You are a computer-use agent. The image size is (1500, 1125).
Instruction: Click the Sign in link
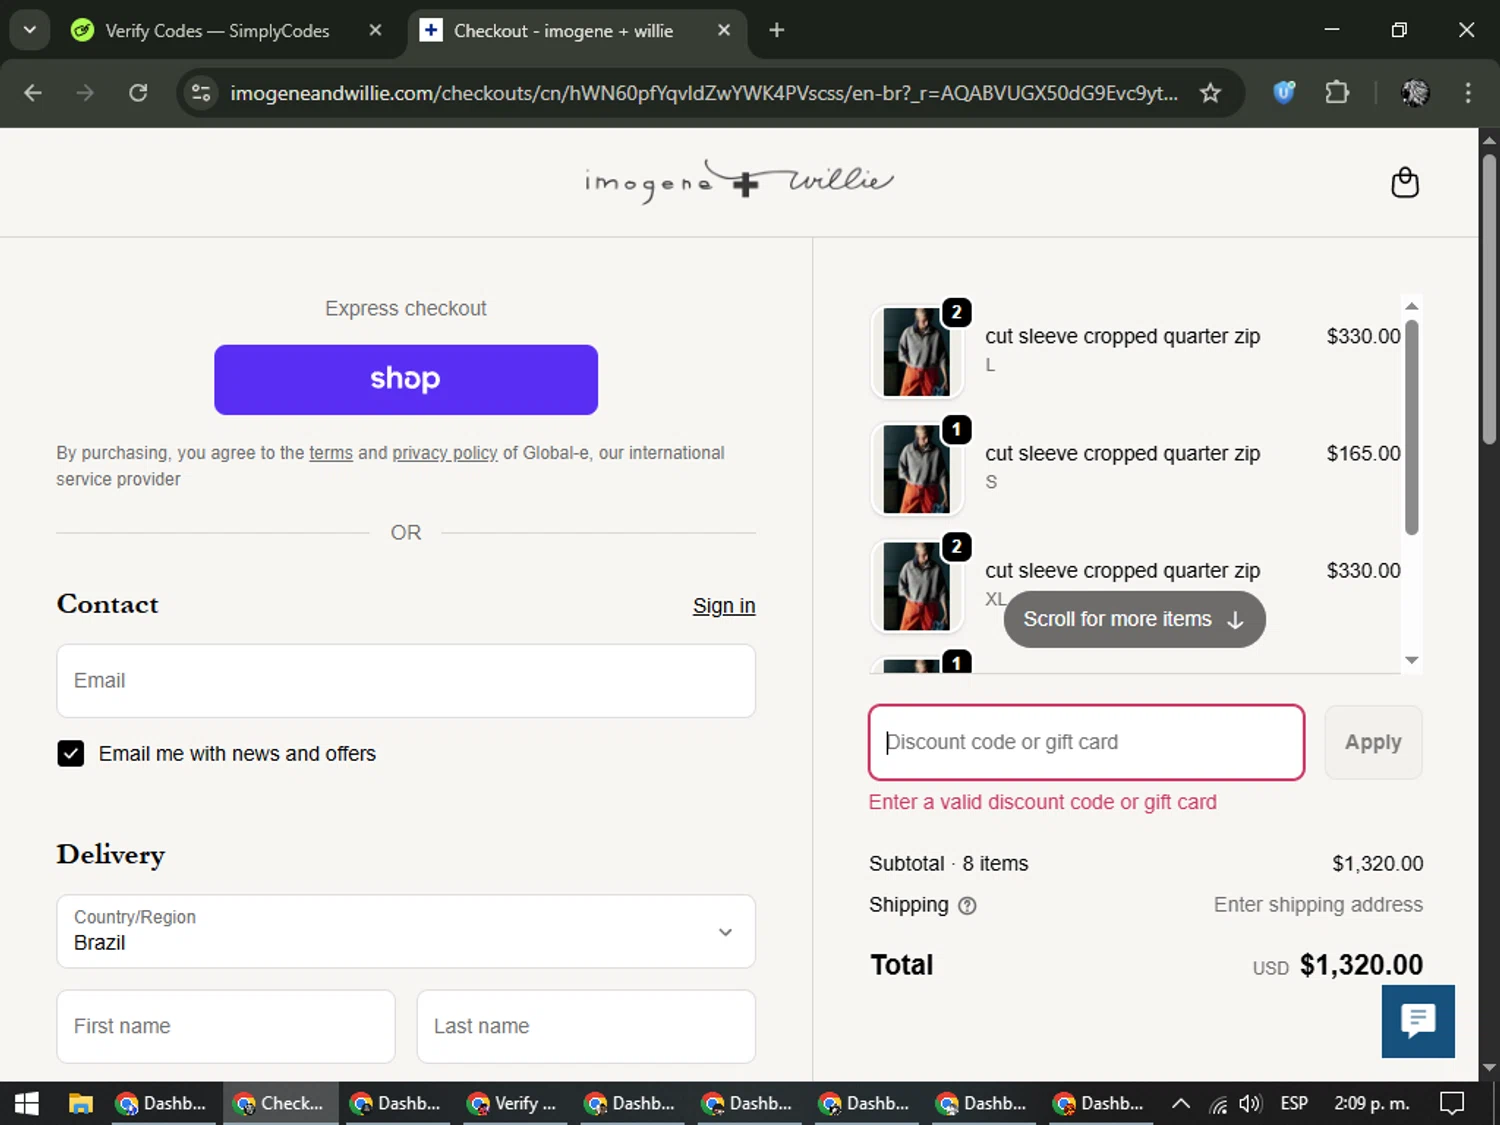tap(724, 606)
